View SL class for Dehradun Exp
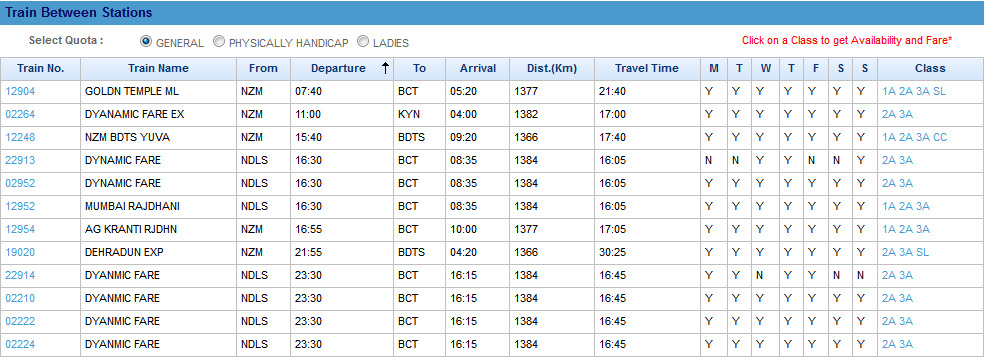Viewport: 993px width, 361px height. (923, 252)
